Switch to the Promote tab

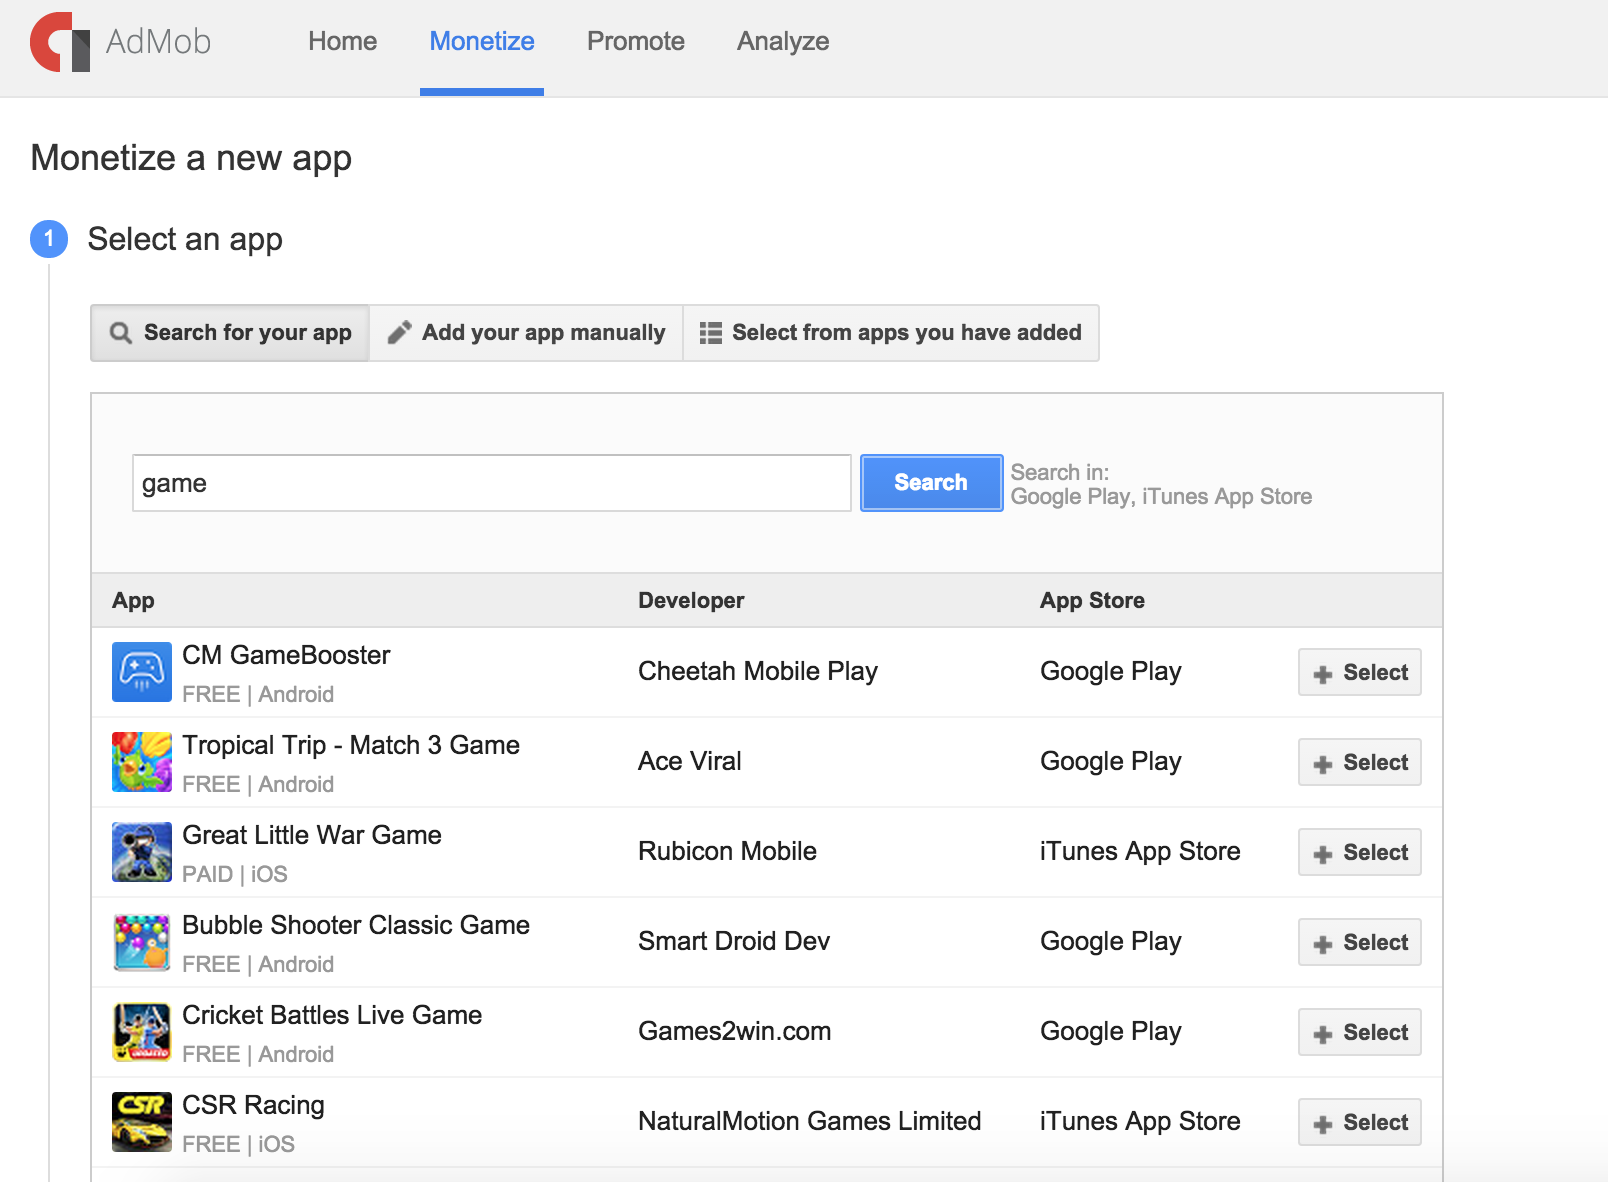(x=635, y=42)
